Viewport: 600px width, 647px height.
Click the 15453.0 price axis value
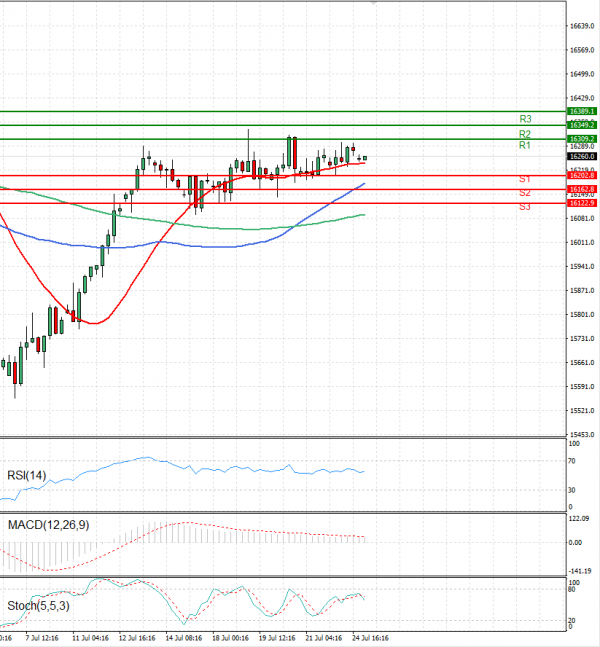(x=582, y=434)
